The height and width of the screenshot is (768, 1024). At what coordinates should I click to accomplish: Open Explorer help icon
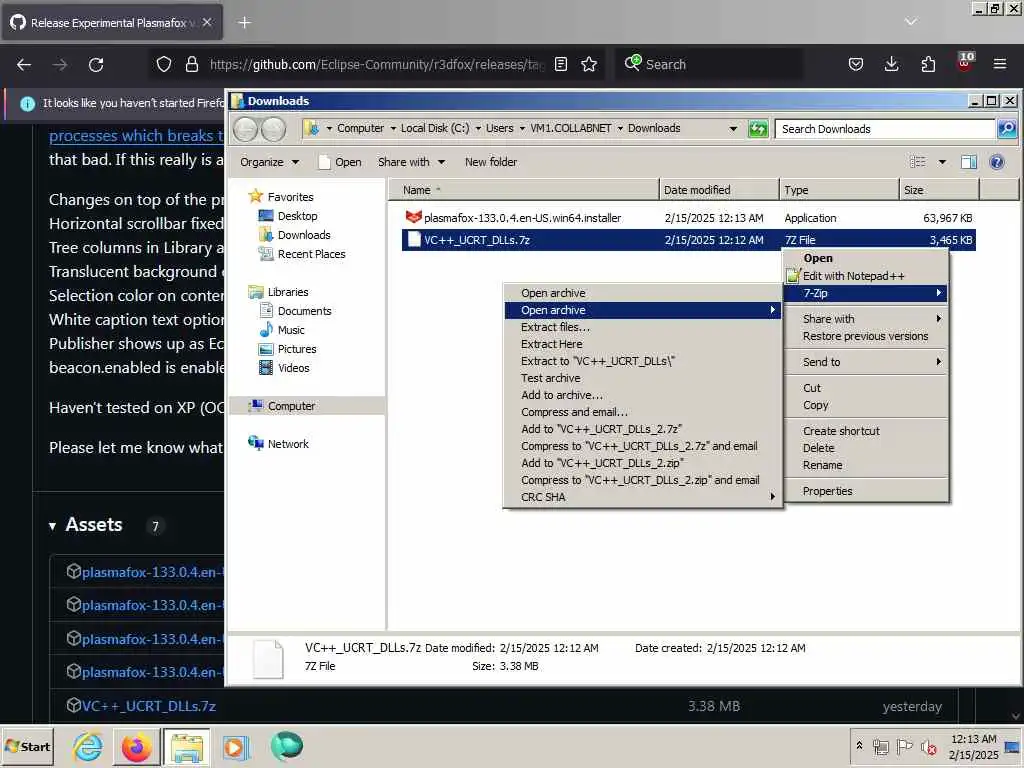pos(997,162)
